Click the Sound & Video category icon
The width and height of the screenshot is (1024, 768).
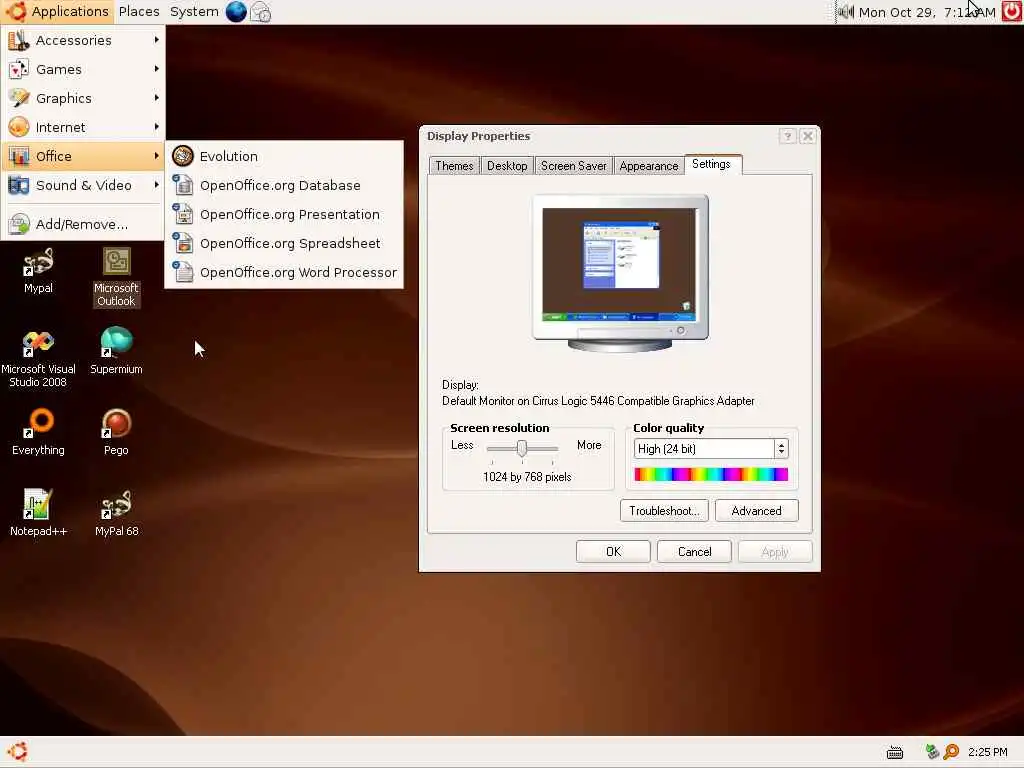coord(18,185)
